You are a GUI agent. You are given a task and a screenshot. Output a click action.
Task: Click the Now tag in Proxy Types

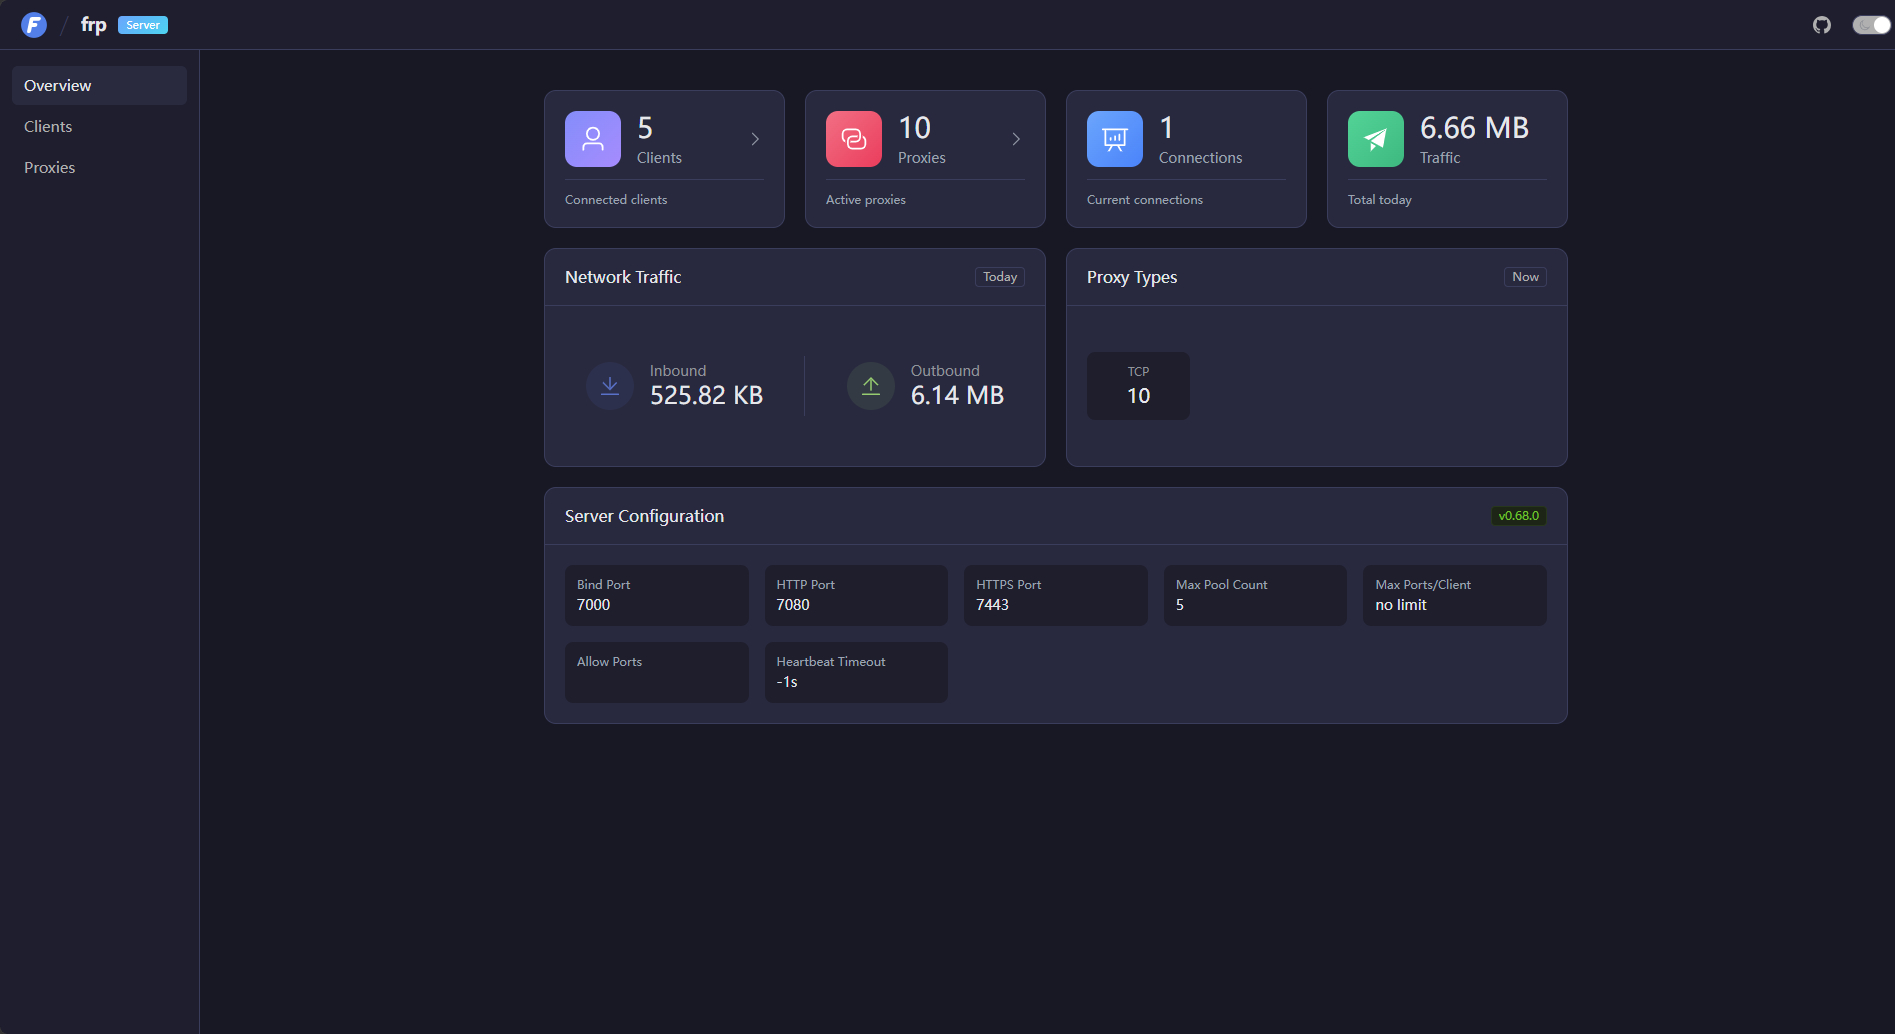tap(1525, 277)
